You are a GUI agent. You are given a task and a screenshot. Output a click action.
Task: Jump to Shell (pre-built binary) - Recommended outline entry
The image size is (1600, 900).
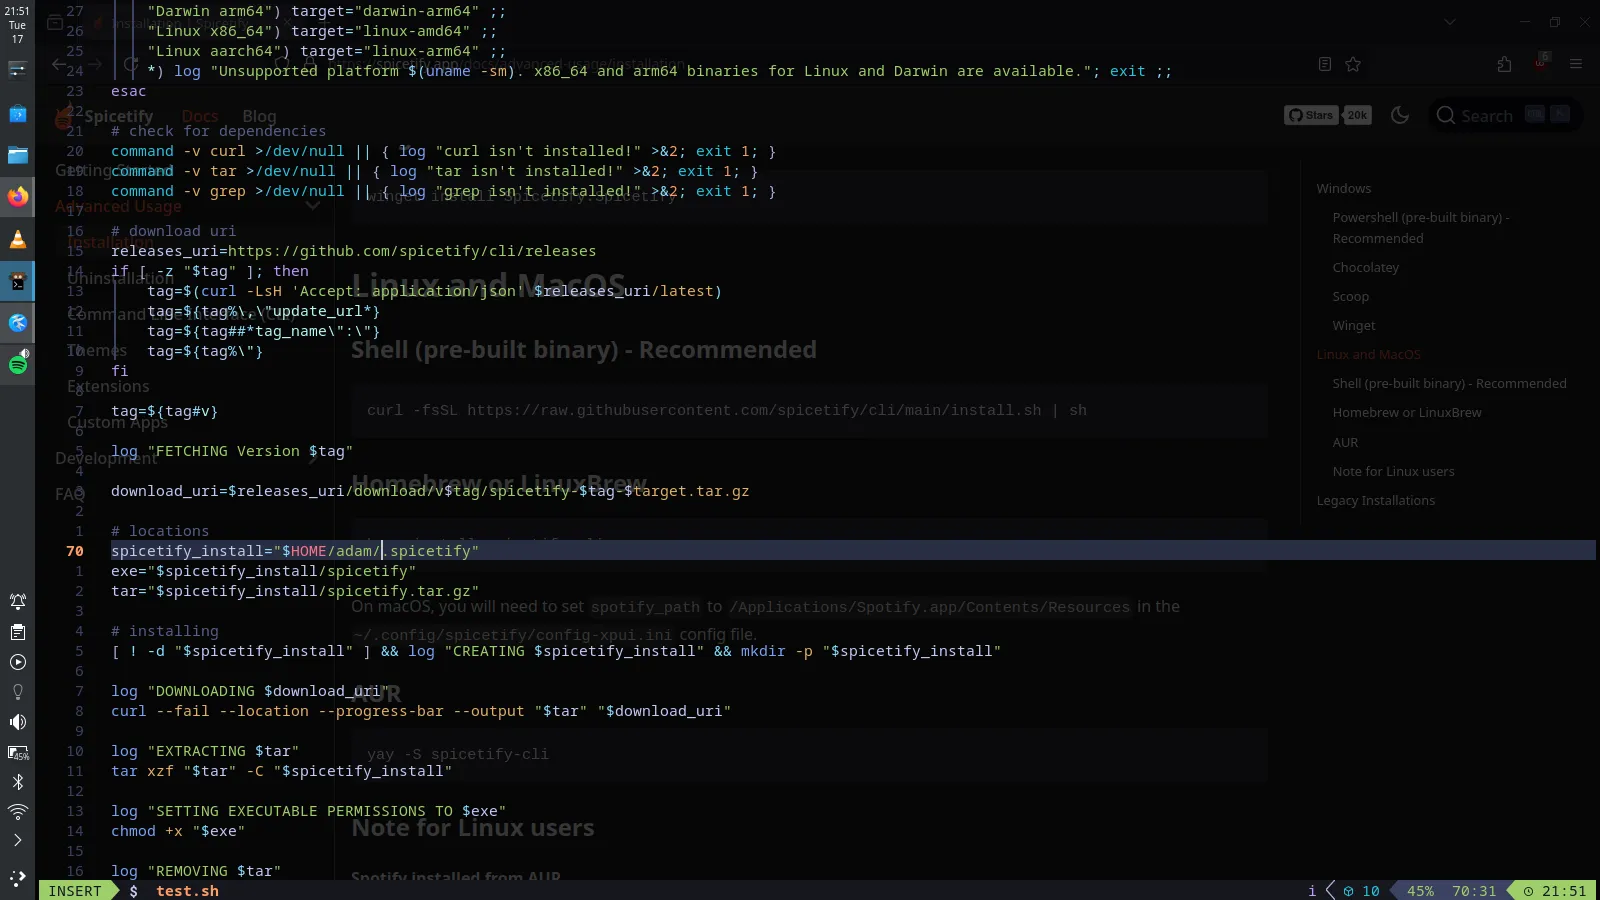click(x=1449, y=383)
